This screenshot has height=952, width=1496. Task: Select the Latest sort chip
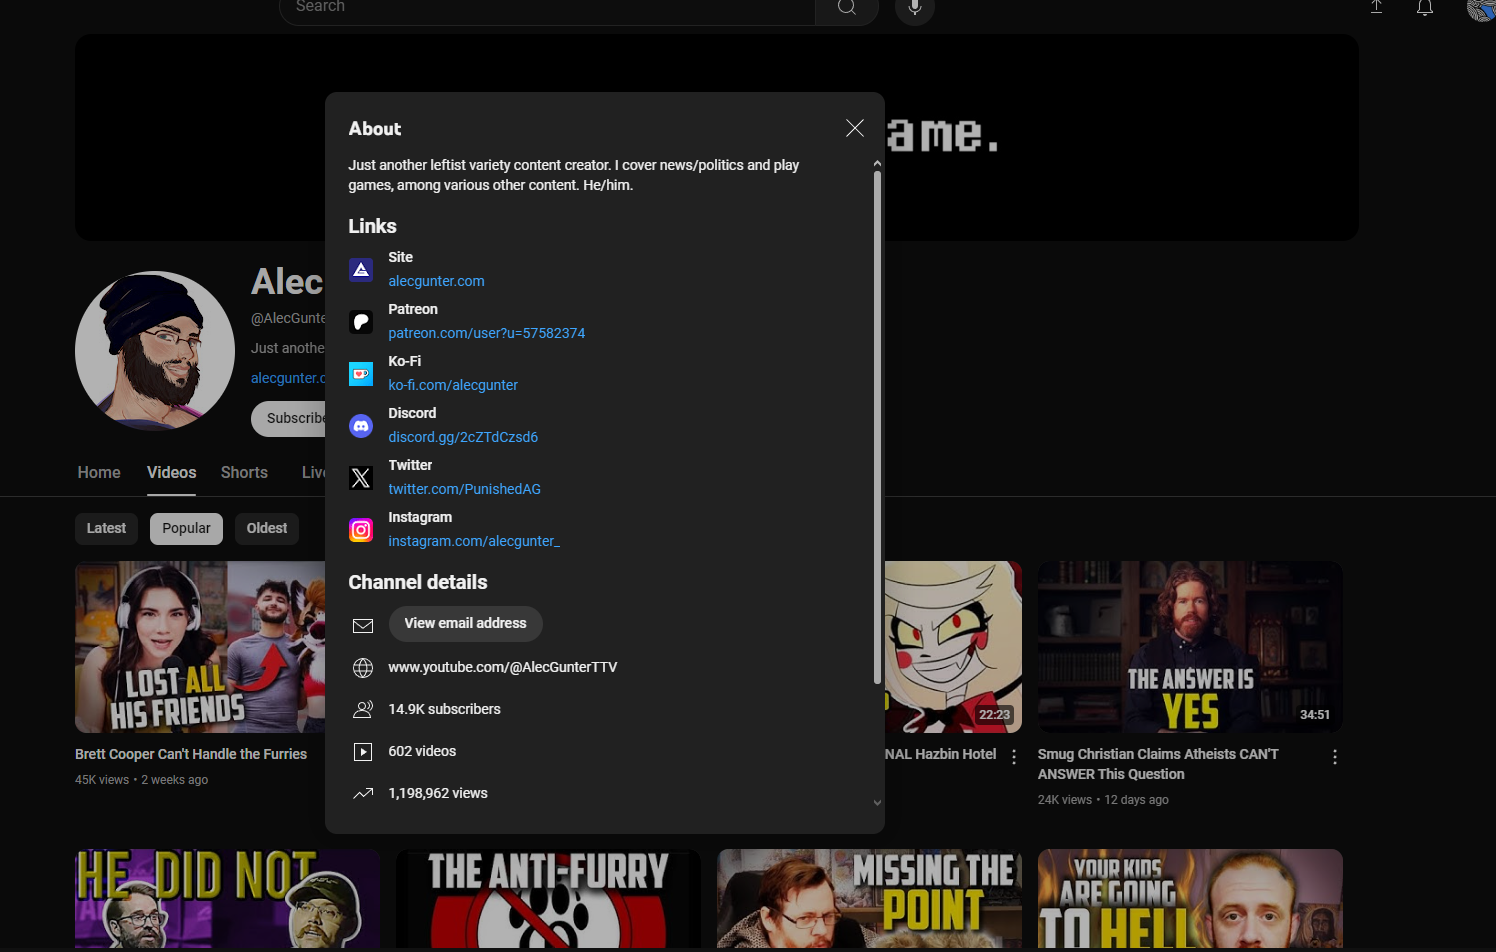click(x=106, y=528)
